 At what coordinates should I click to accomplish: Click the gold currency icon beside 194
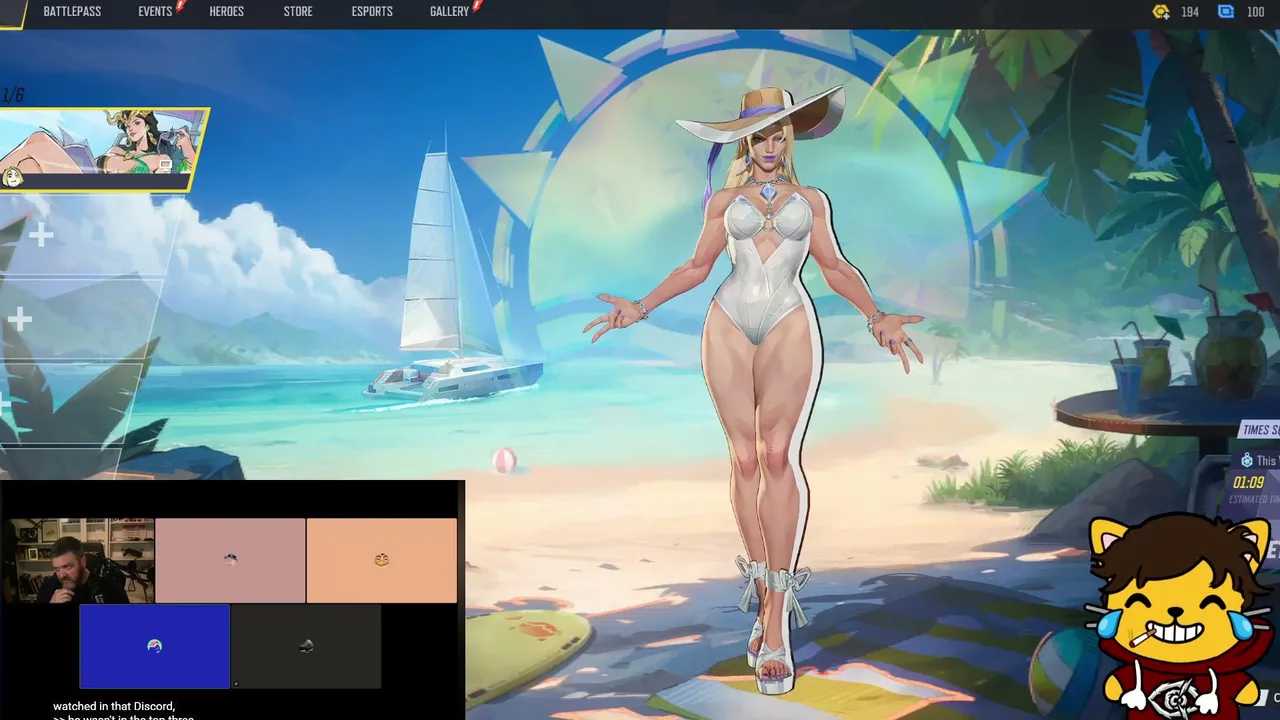coord(1161,12)
